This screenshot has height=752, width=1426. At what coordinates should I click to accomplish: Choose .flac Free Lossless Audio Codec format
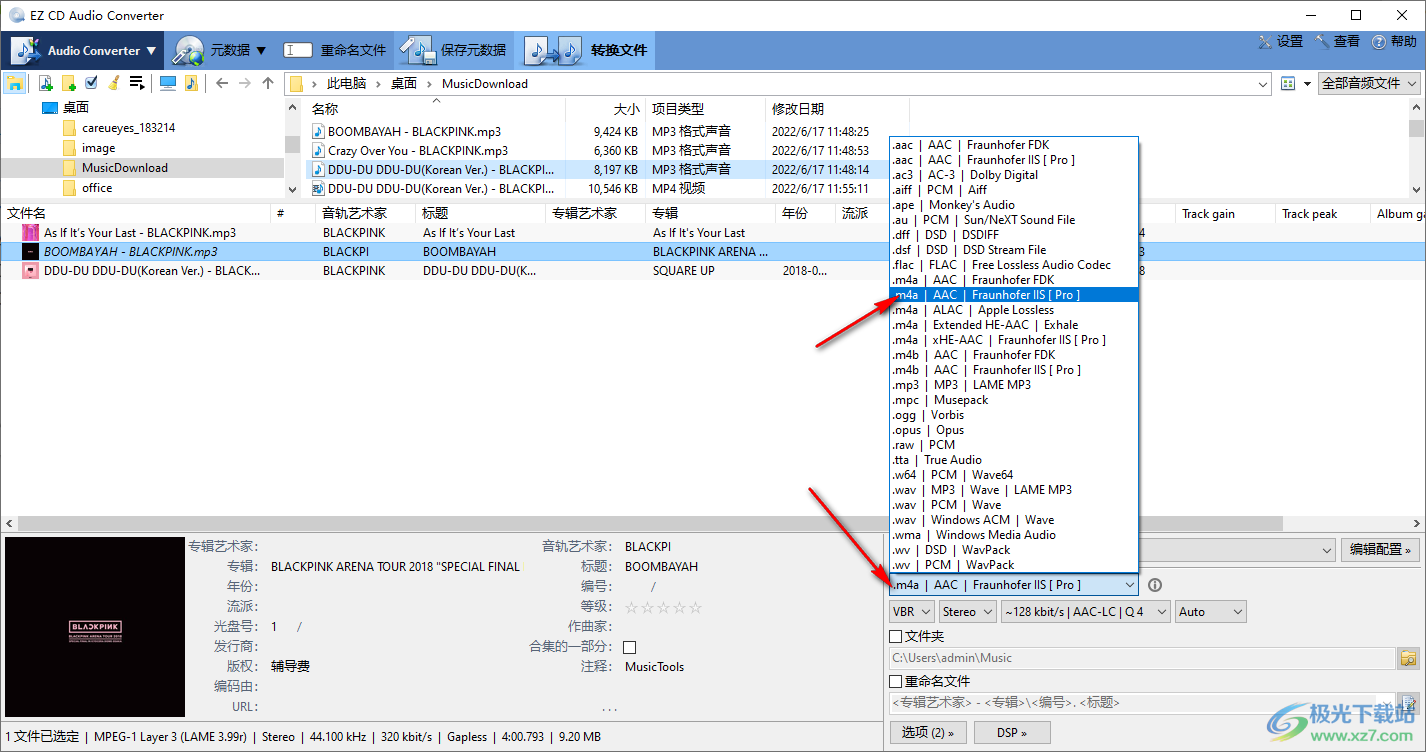[x=1013, y=265]
